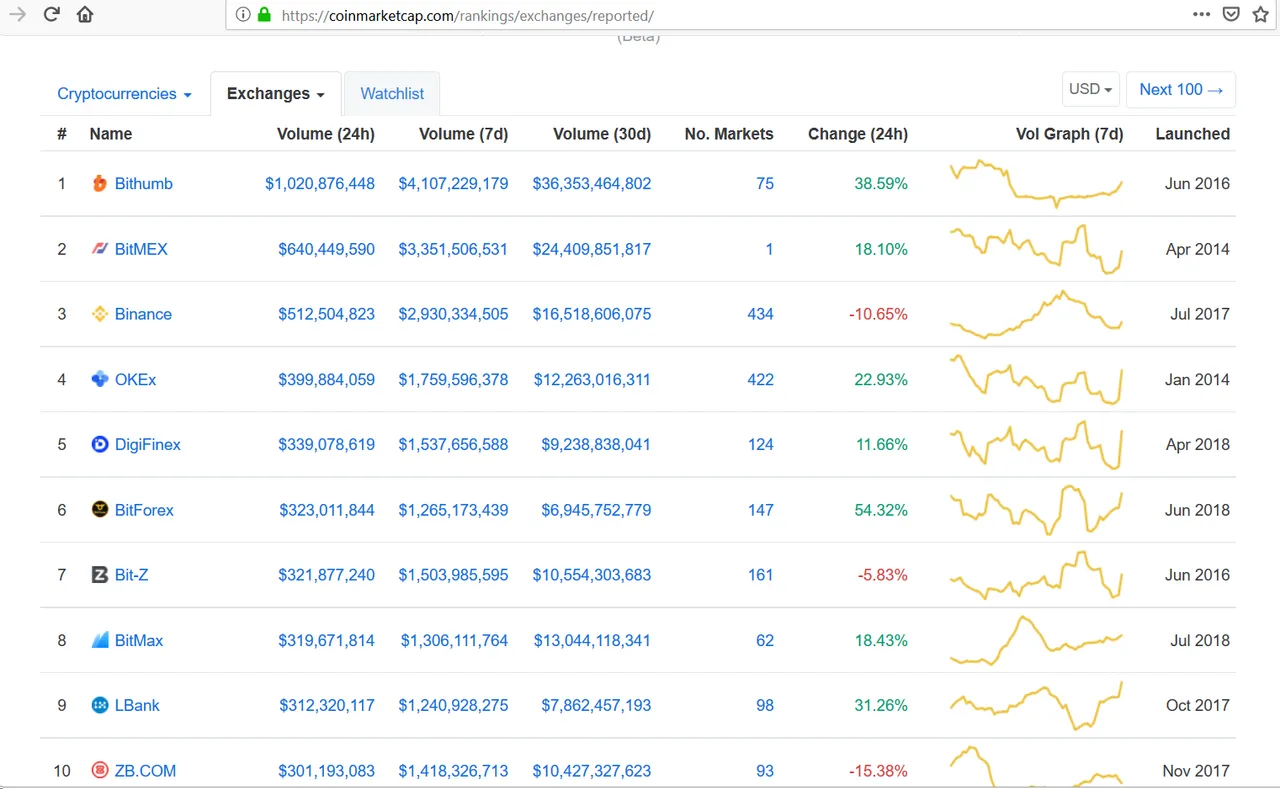Click the LBank 7d volume graph
Screen dimensions: 1280x789
pos(1036,705)
